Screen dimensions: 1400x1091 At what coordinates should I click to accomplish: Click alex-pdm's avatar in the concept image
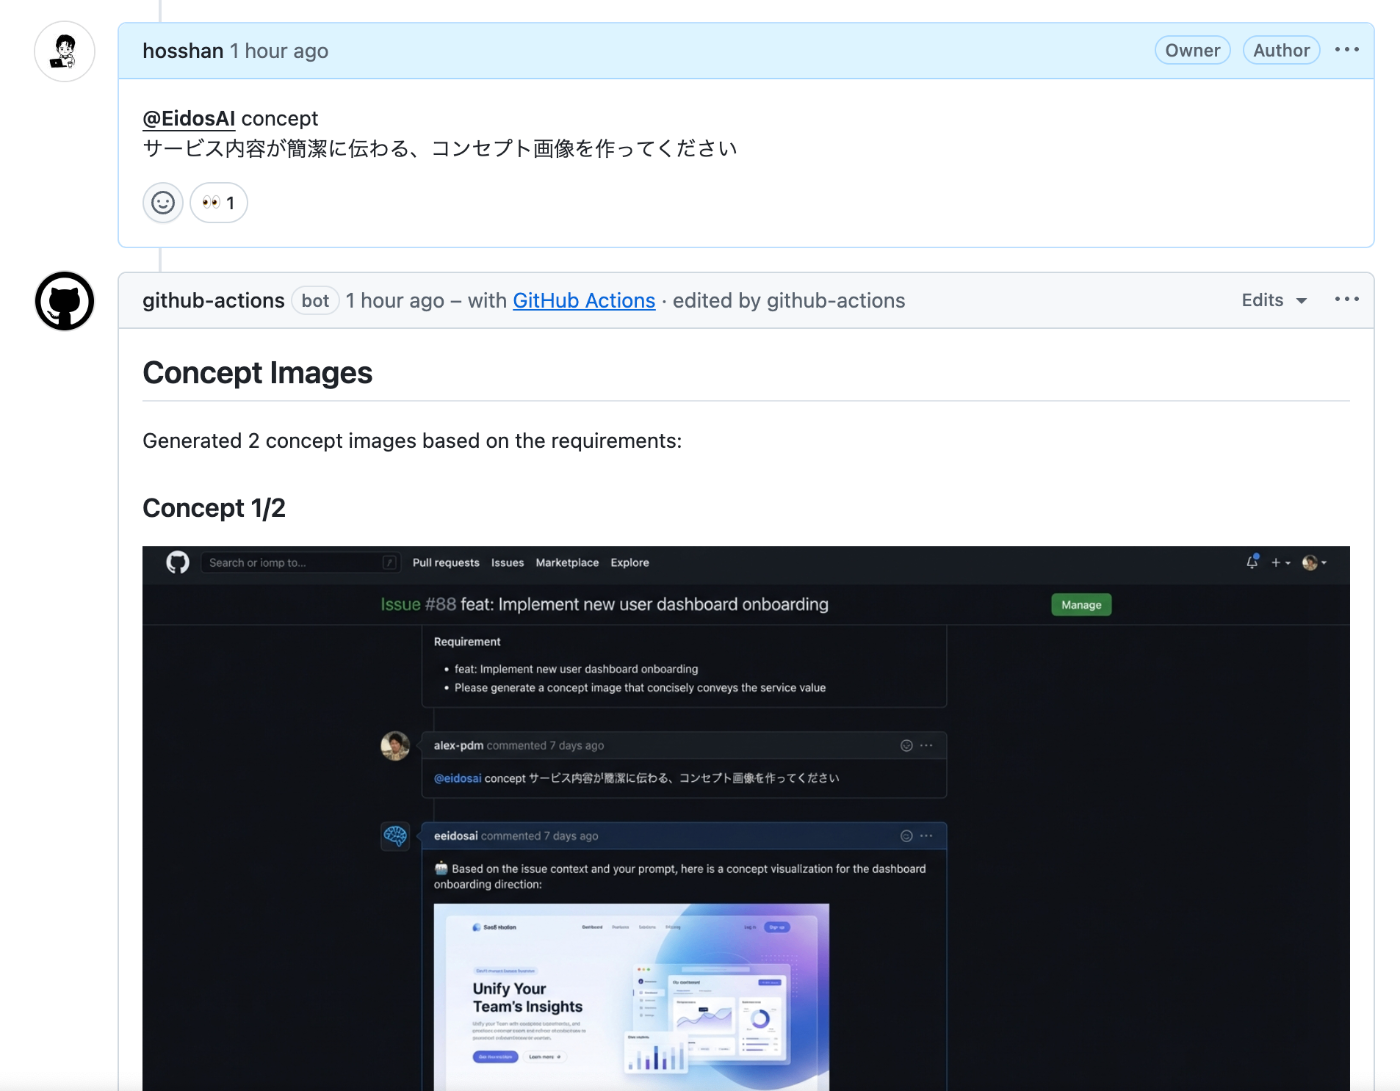pos(395,745)
